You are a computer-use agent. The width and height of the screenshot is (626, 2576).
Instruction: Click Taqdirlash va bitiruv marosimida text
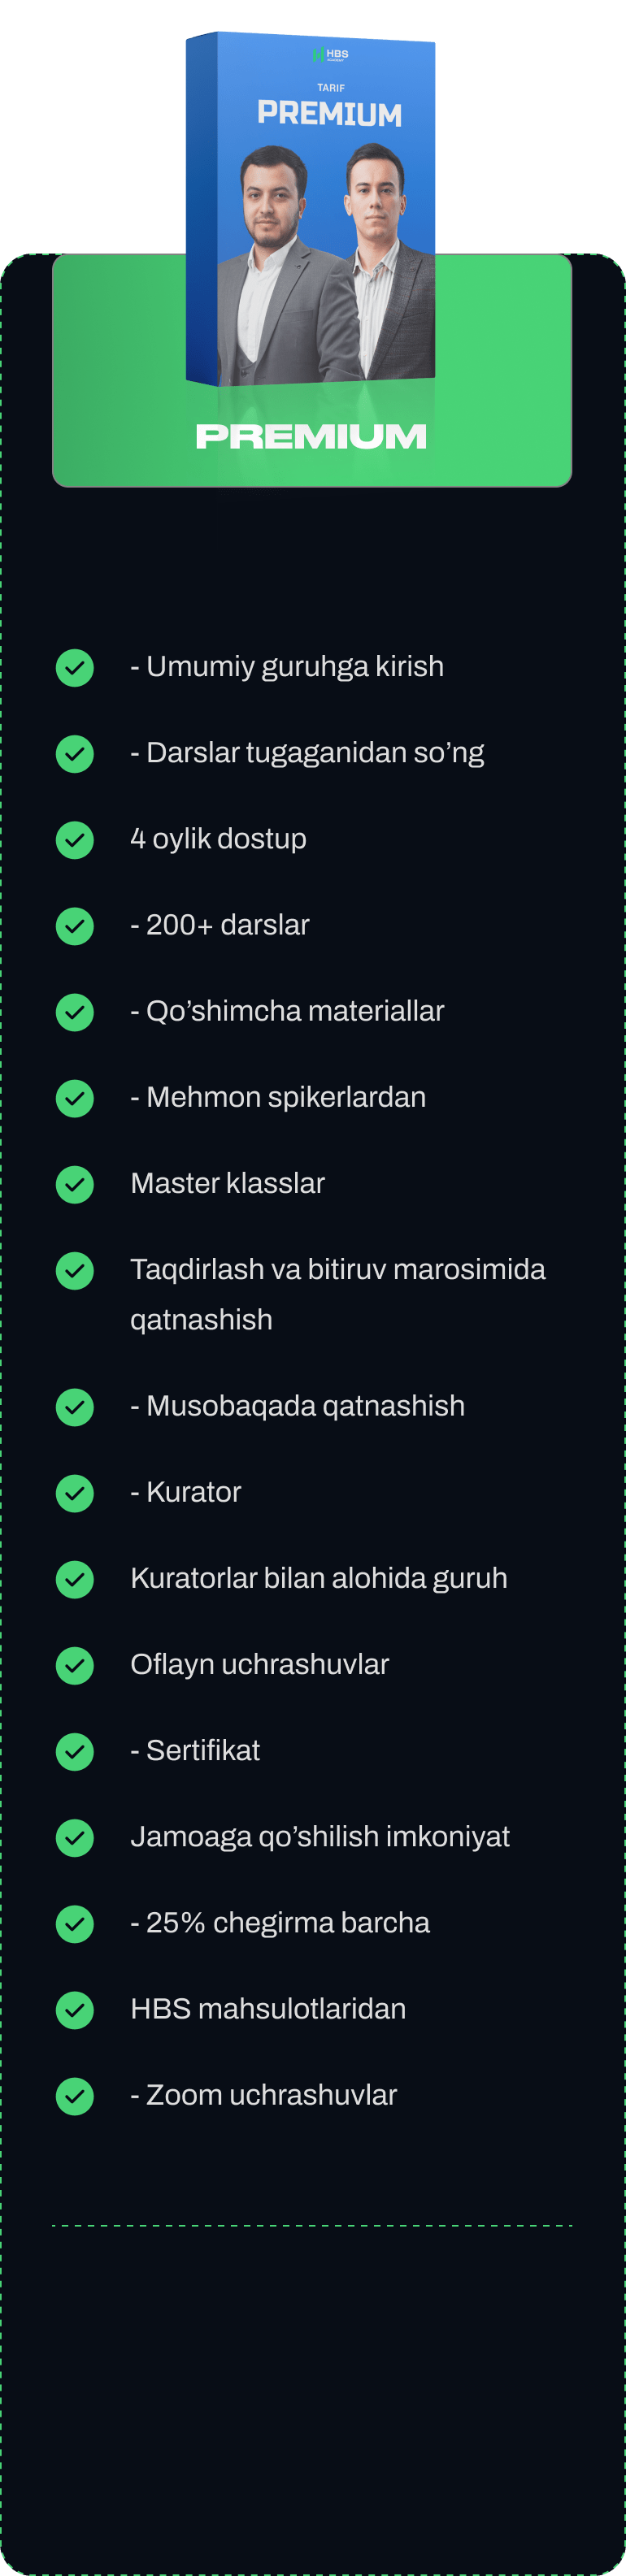click(338, 1270)
